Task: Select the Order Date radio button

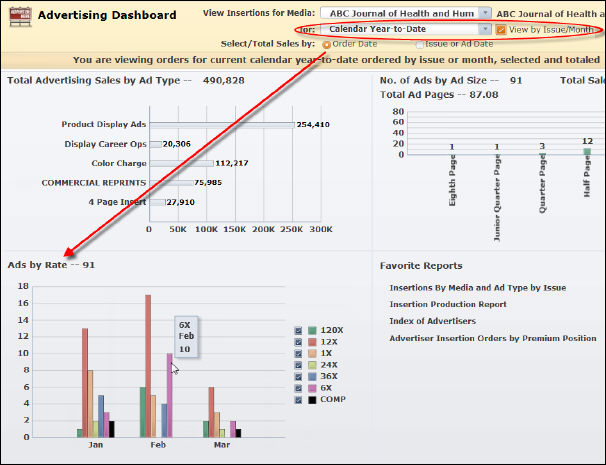Action: tap(326, 44)
